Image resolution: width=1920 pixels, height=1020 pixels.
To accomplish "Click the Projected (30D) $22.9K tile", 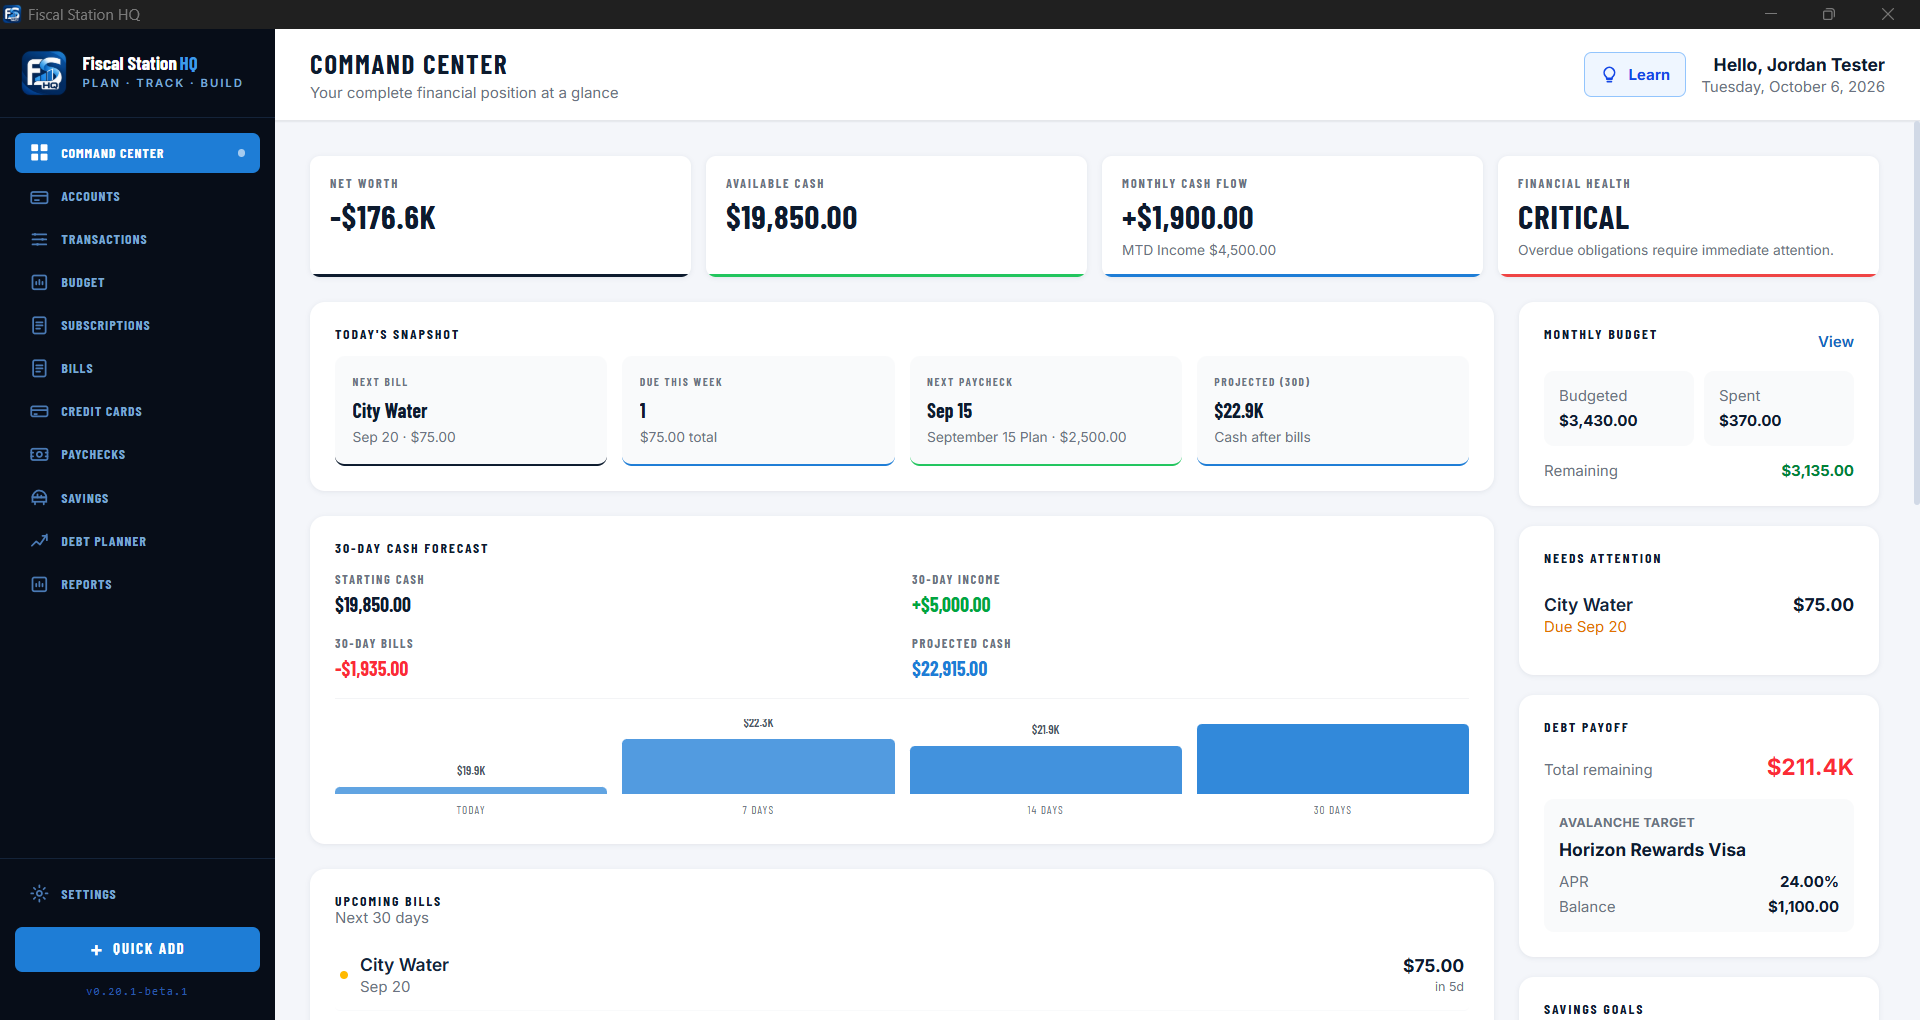I will pyautogui.click(x=1332, y=411).
